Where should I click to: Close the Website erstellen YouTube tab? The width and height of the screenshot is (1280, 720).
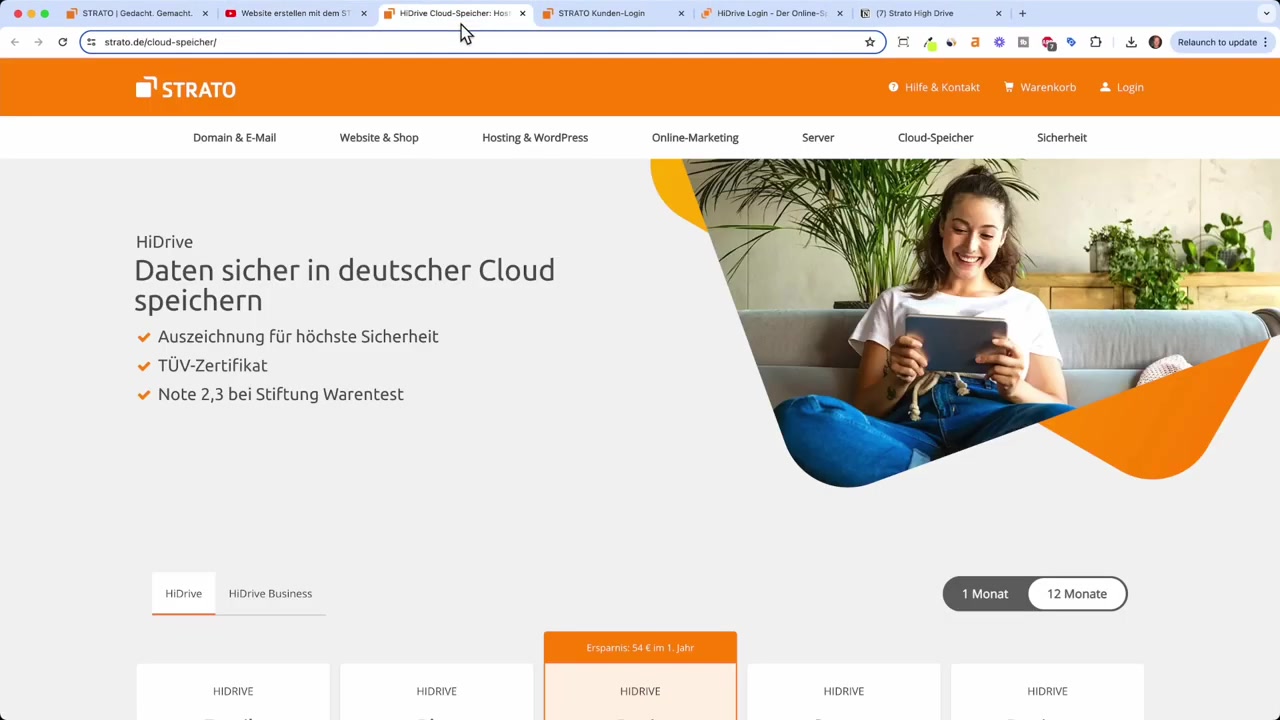coord(363,13)
